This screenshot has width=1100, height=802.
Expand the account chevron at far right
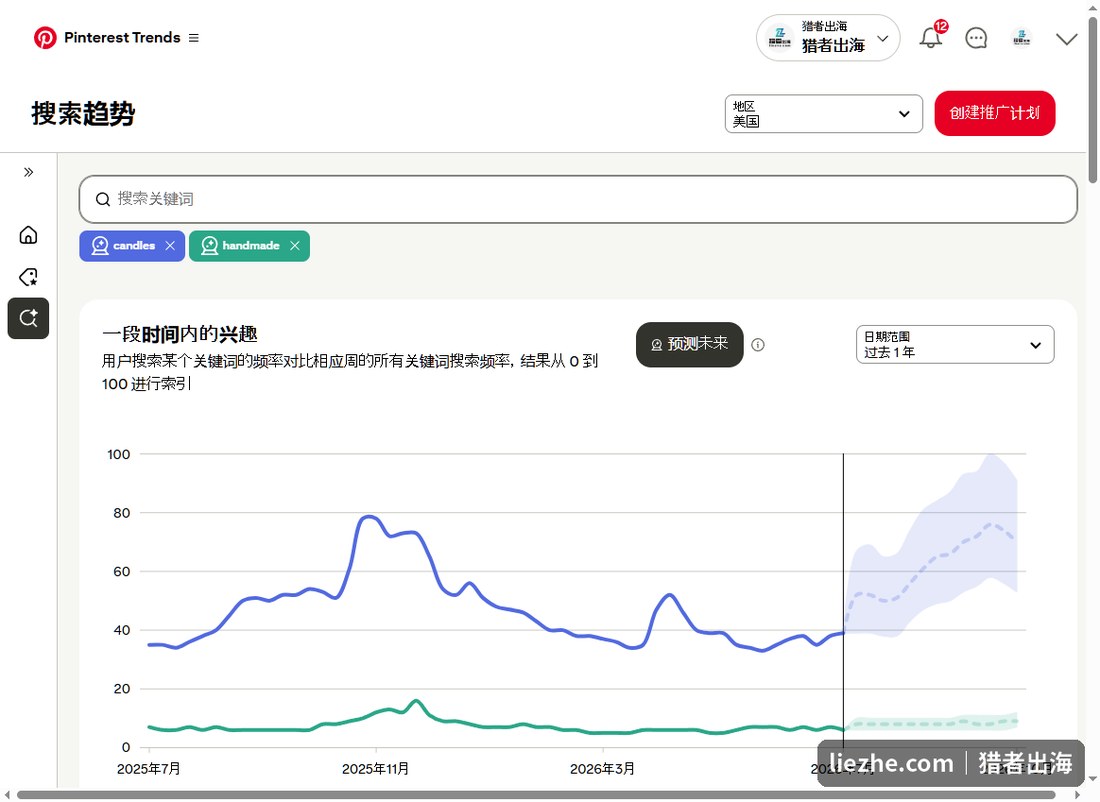tap(1066, 39)
